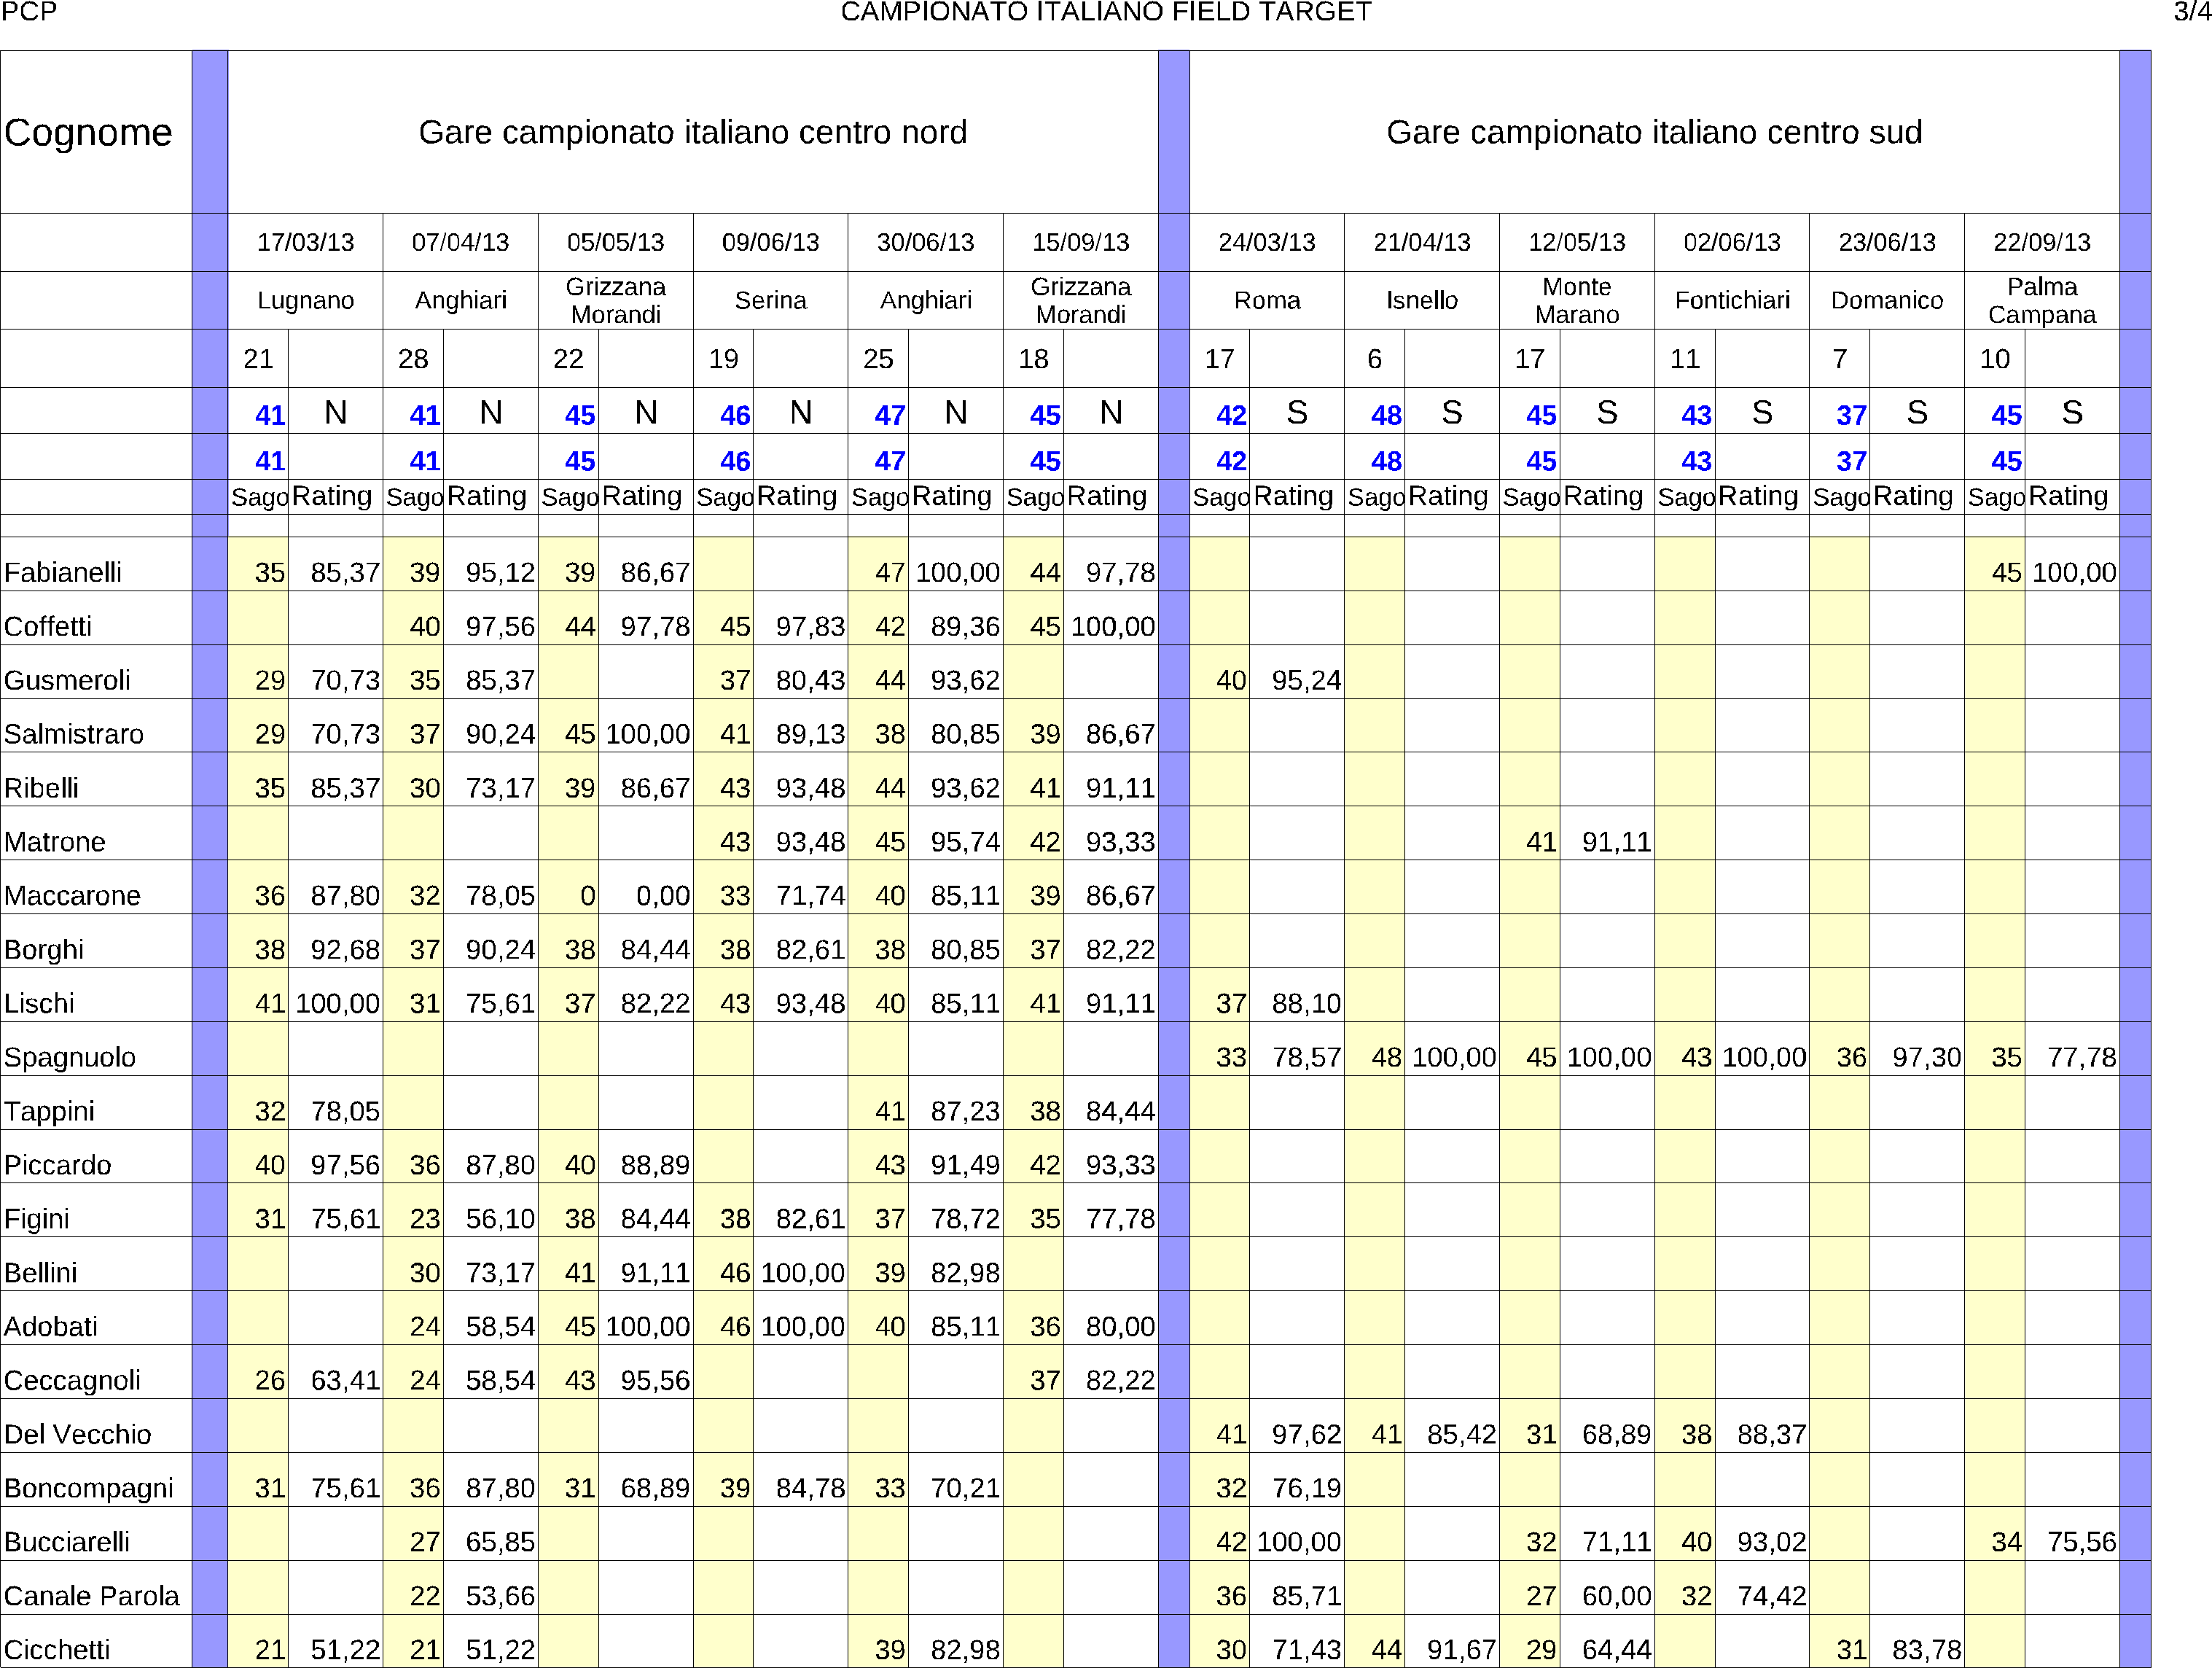Click Spagnuolo's Domanico rating 97,30
Image resolution: width=2212 pixels, height=1668 pixels.
tap(1926, 1058)
